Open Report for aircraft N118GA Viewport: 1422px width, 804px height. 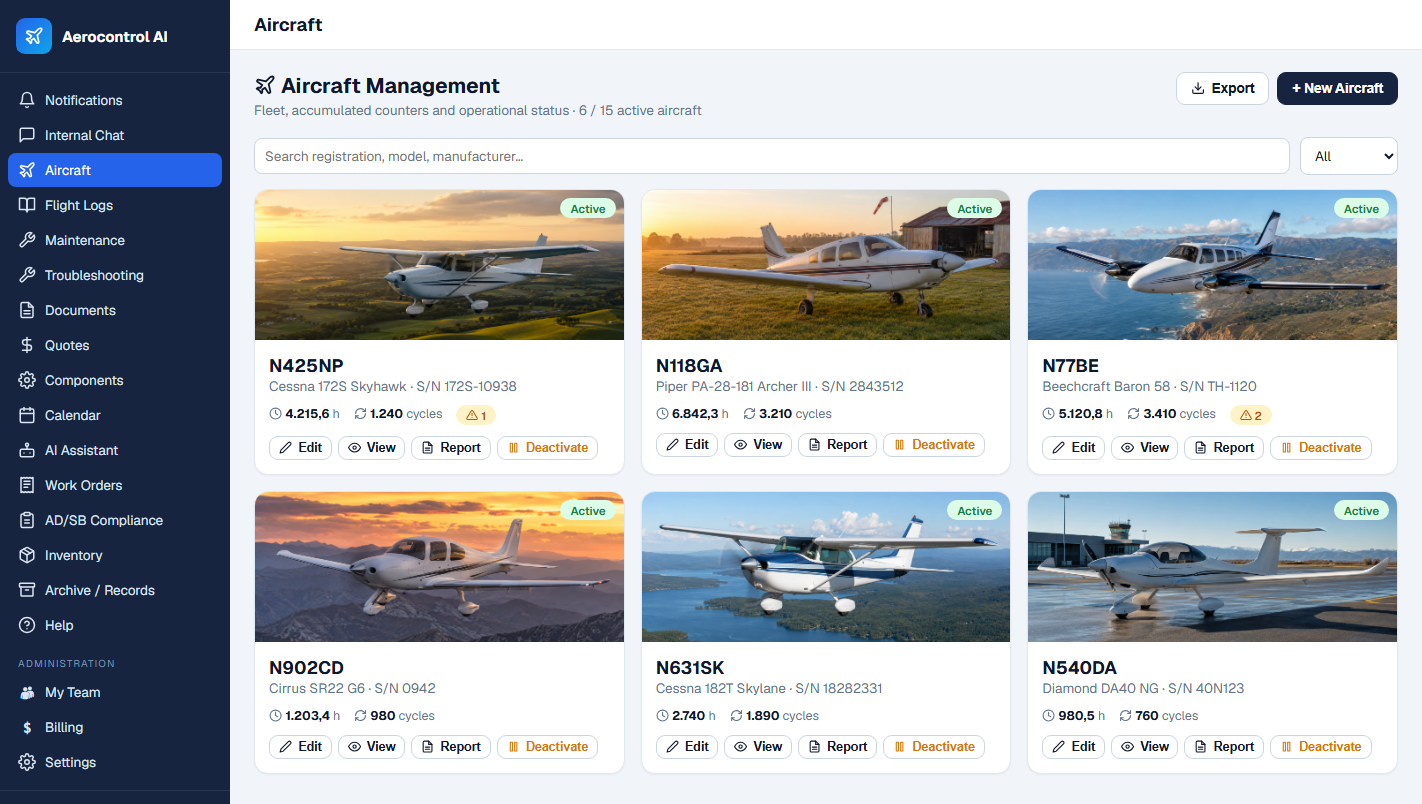pyautogui.click(x=837, y=444)
